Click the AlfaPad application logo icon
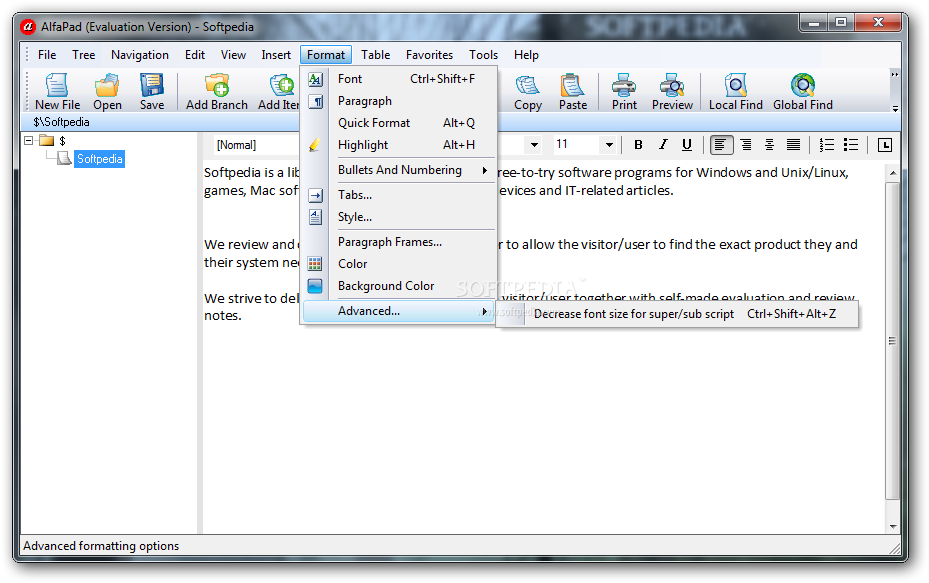Viewport: 929px width, 583px height. (28, 27)
